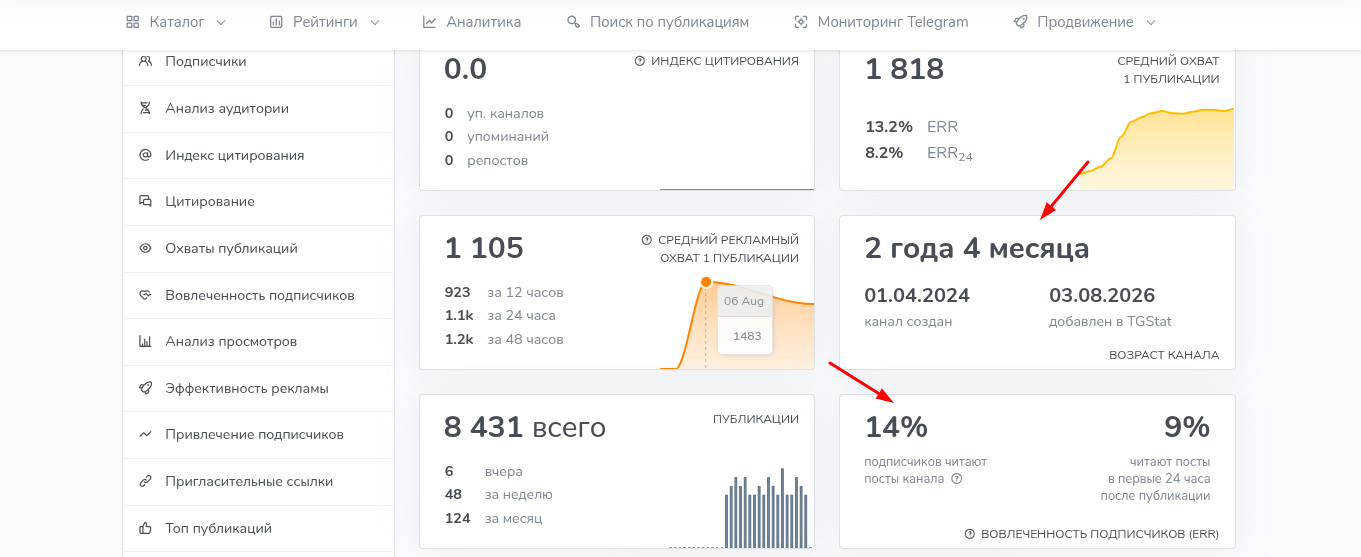Click the trend icon for Привлечение подписчиков
This screenshot has height=557, width=1361.
tap(145, 434)
